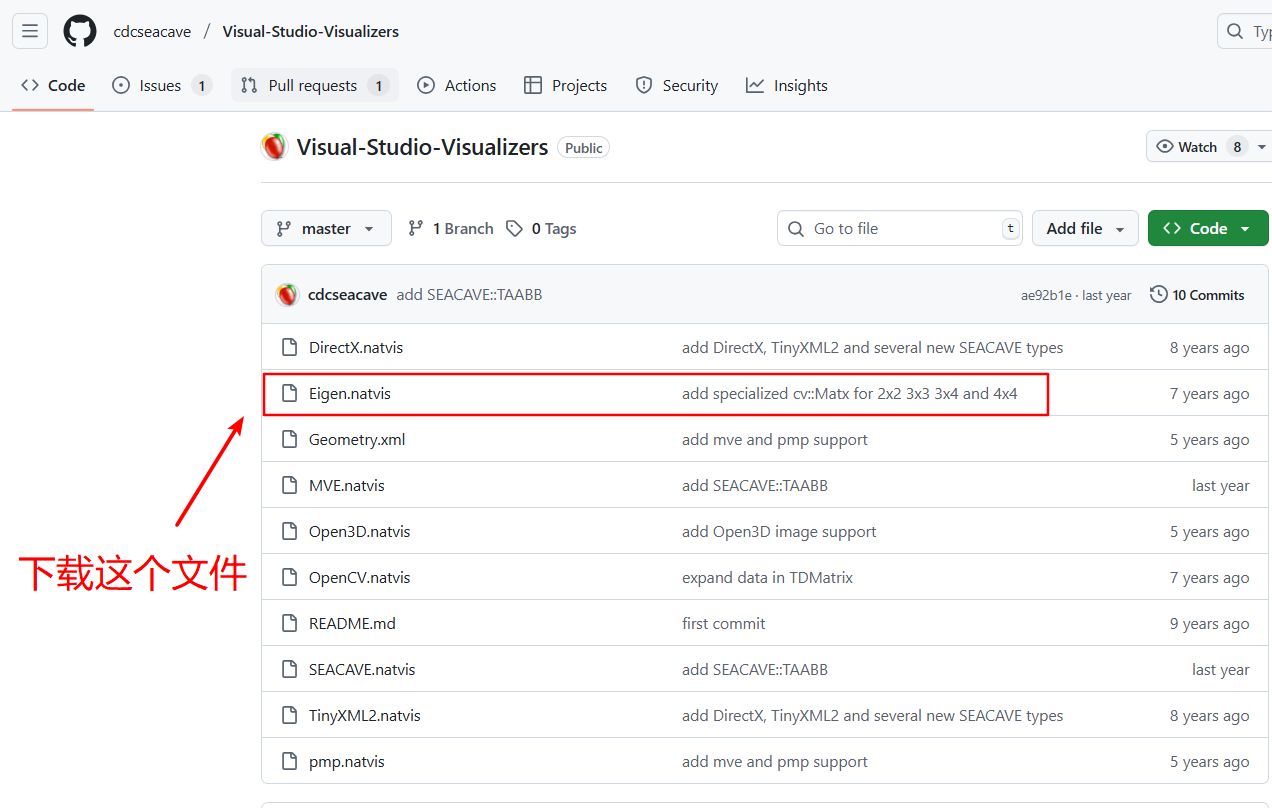Open the master branch selector dropdown

(x=326, y=229)
